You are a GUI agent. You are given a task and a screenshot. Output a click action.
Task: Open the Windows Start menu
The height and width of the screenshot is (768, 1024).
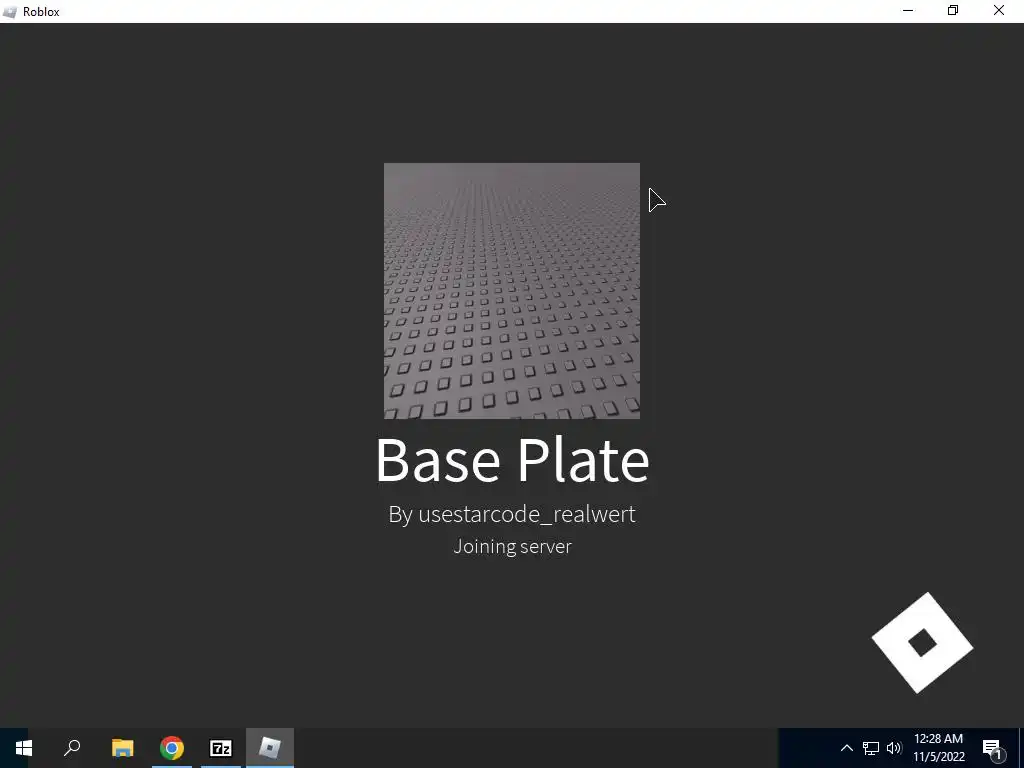pos(24,748)
